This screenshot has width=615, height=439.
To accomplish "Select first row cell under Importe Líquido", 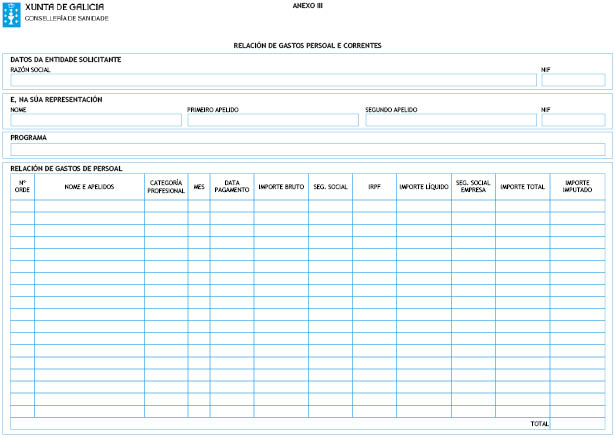I will coord(423,206).
